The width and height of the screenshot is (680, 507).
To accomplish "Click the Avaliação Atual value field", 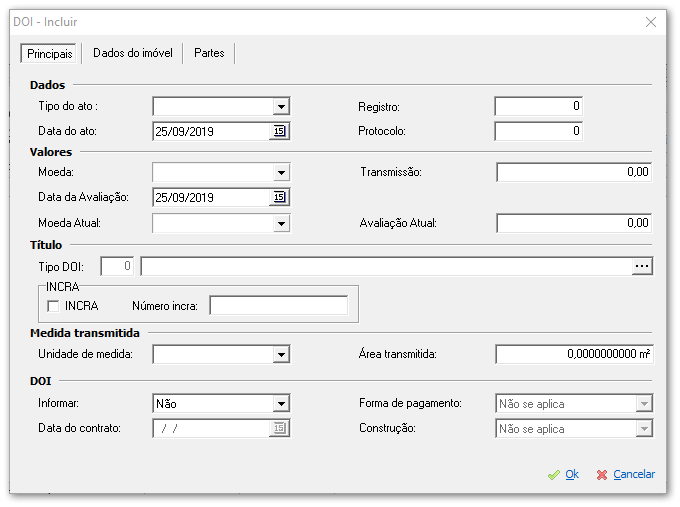I will [x=574, y=223].
